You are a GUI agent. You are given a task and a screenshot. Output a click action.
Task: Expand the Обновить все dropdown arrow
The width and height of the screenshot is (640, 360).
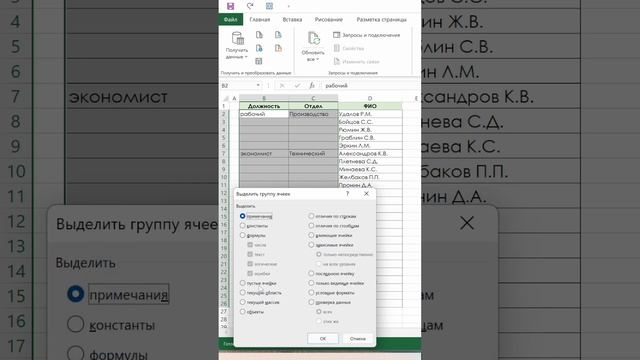click(318, 59)
